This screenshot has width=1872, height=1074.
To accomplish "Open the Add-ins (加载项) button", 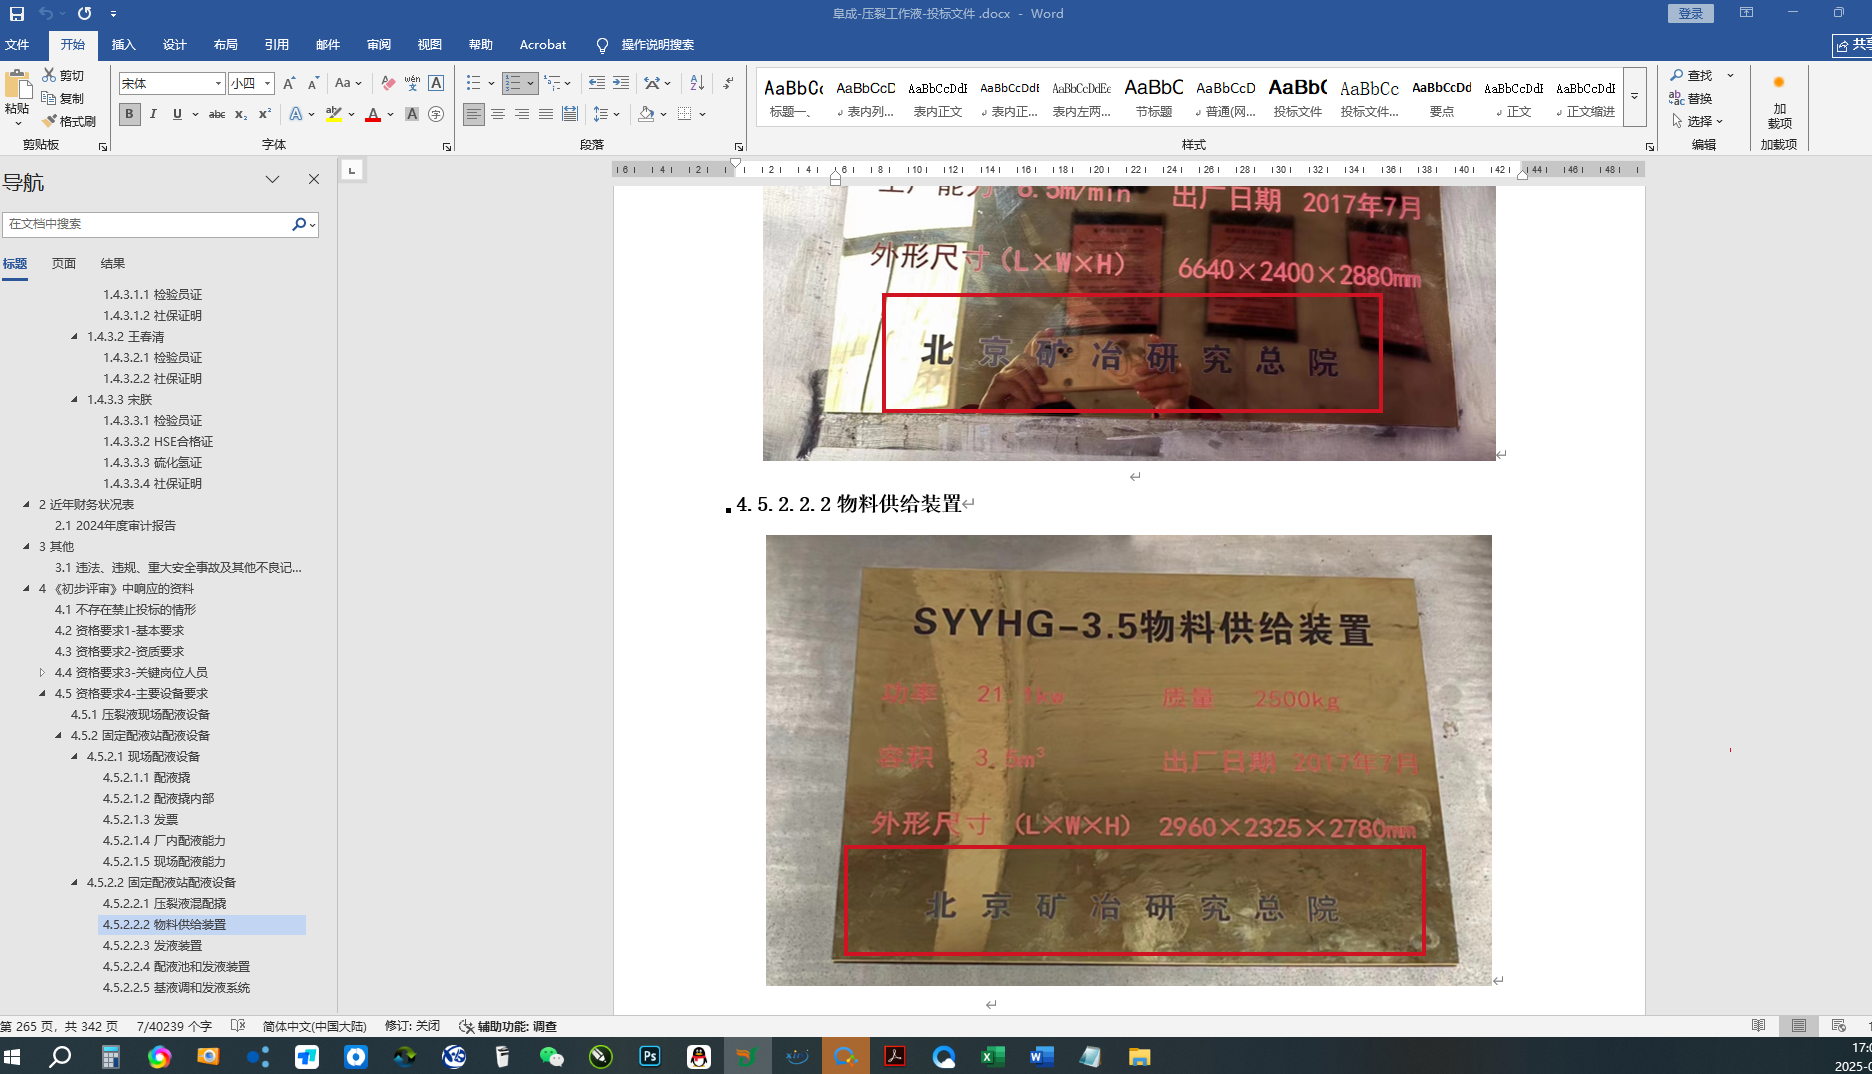I will (x=1779, y=102).
